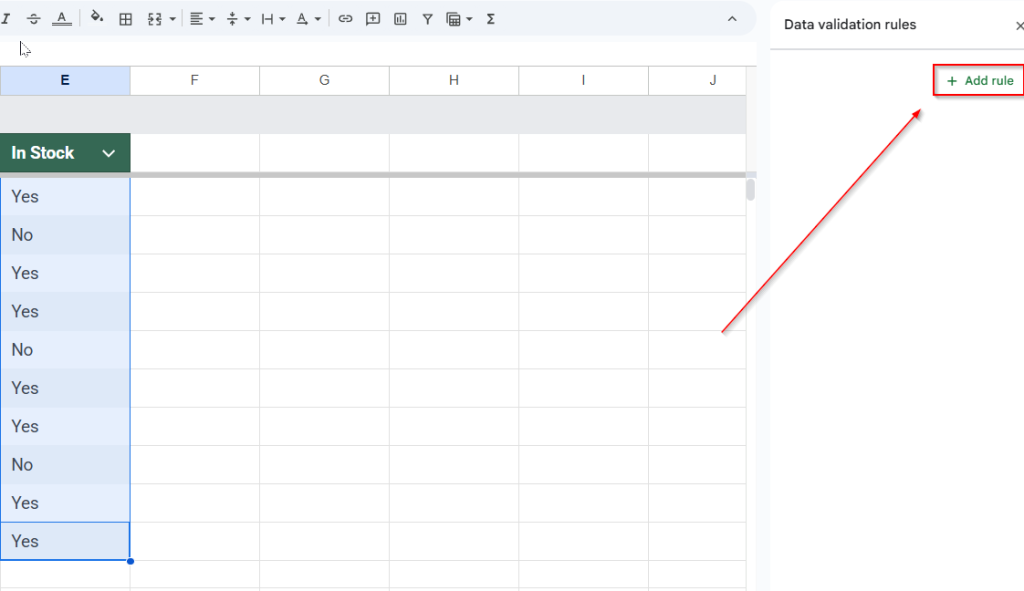Open the borders tool
This screenshot has height=591, width=1024.
(124, 18)
